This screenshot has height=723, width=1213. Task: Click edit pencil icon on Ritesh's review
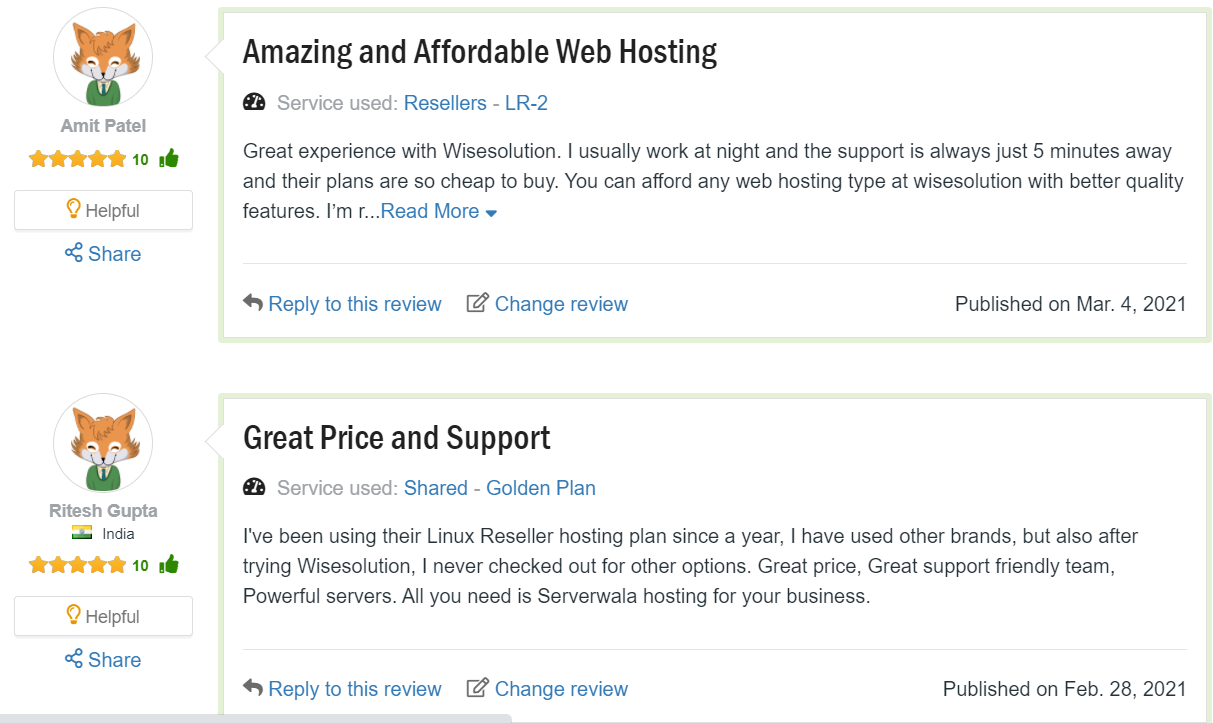pyautogui.click(x=478, y=688)
